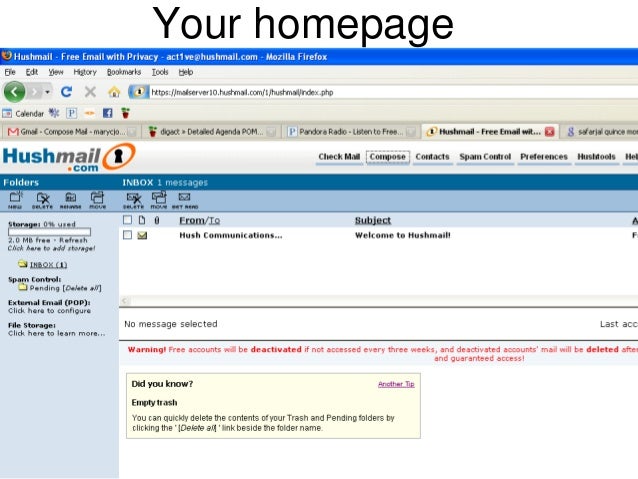Screen dimensions: 638x479
Task: Sort messages by Subject column
Action: (373, 220)
